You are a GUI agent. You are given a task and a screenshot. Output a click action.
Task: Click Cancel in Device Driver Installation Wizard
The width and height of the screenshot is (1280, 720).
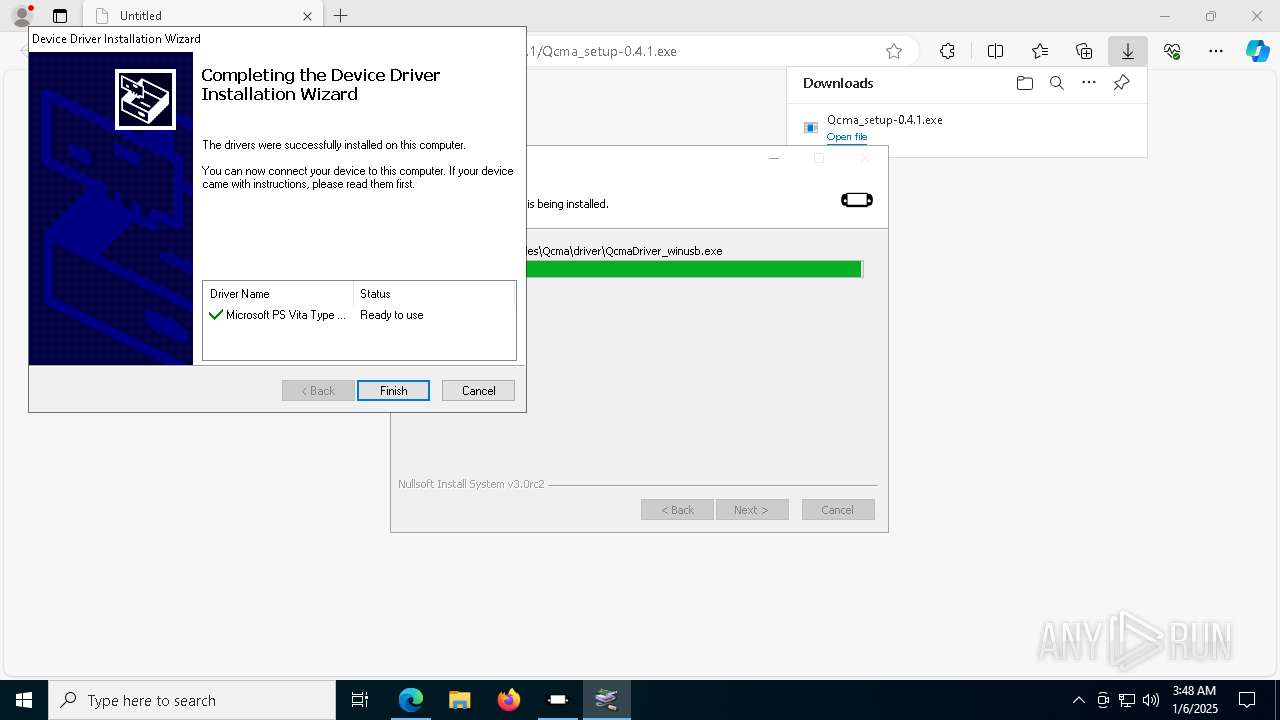tap(478, 391)
